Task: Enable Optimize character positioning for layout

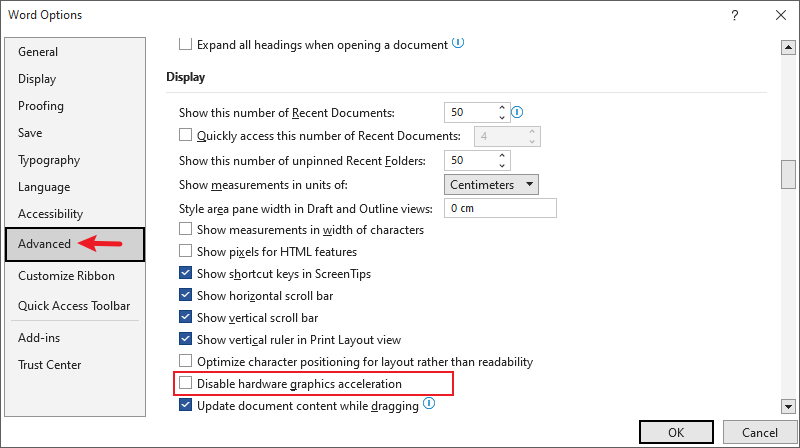Action: point(185,361)
